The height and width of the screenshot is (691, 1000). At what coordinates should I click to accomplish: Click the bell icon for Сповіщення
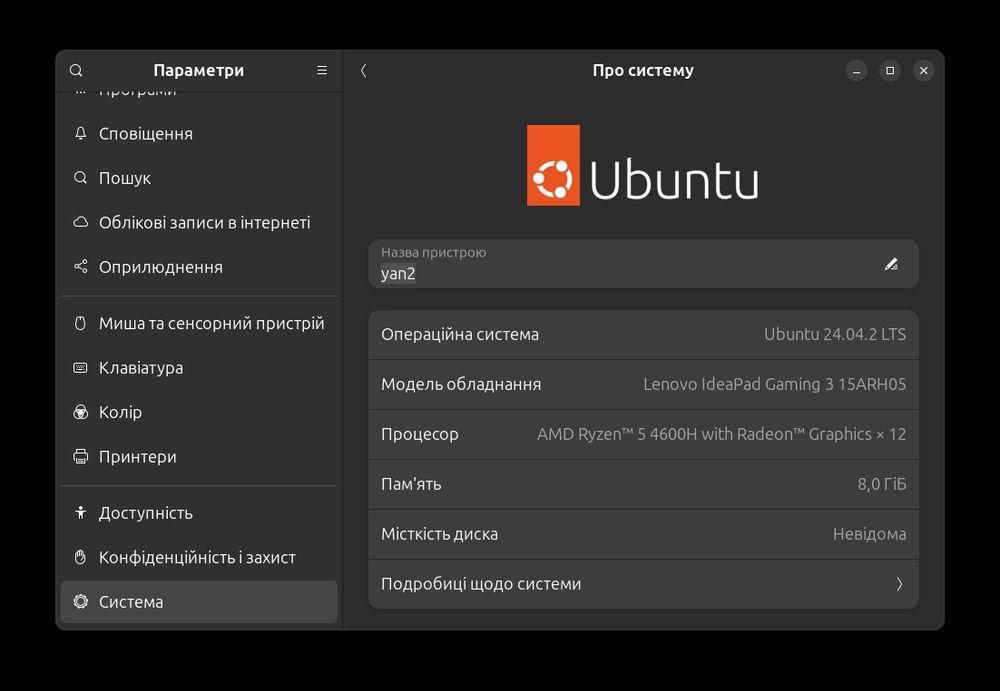pyautogui.click(x=81, y=134)
